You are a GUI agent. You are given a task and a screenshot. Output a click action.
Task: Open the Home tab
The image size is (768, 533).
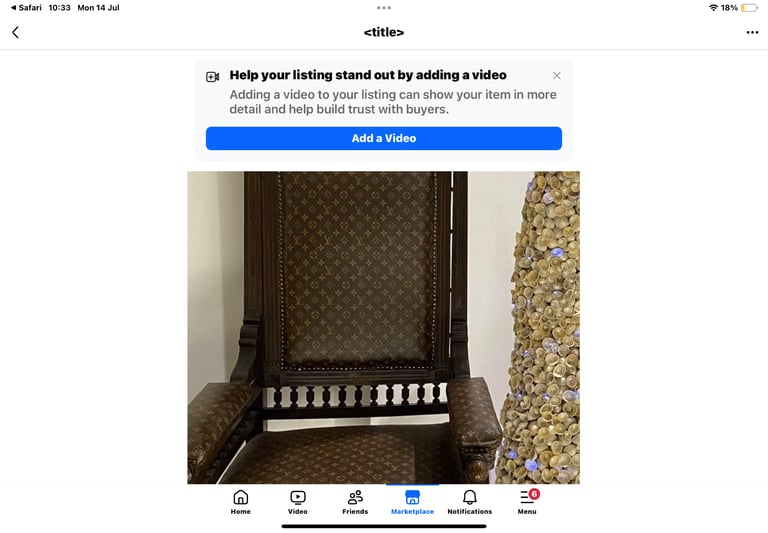[240, 502]
